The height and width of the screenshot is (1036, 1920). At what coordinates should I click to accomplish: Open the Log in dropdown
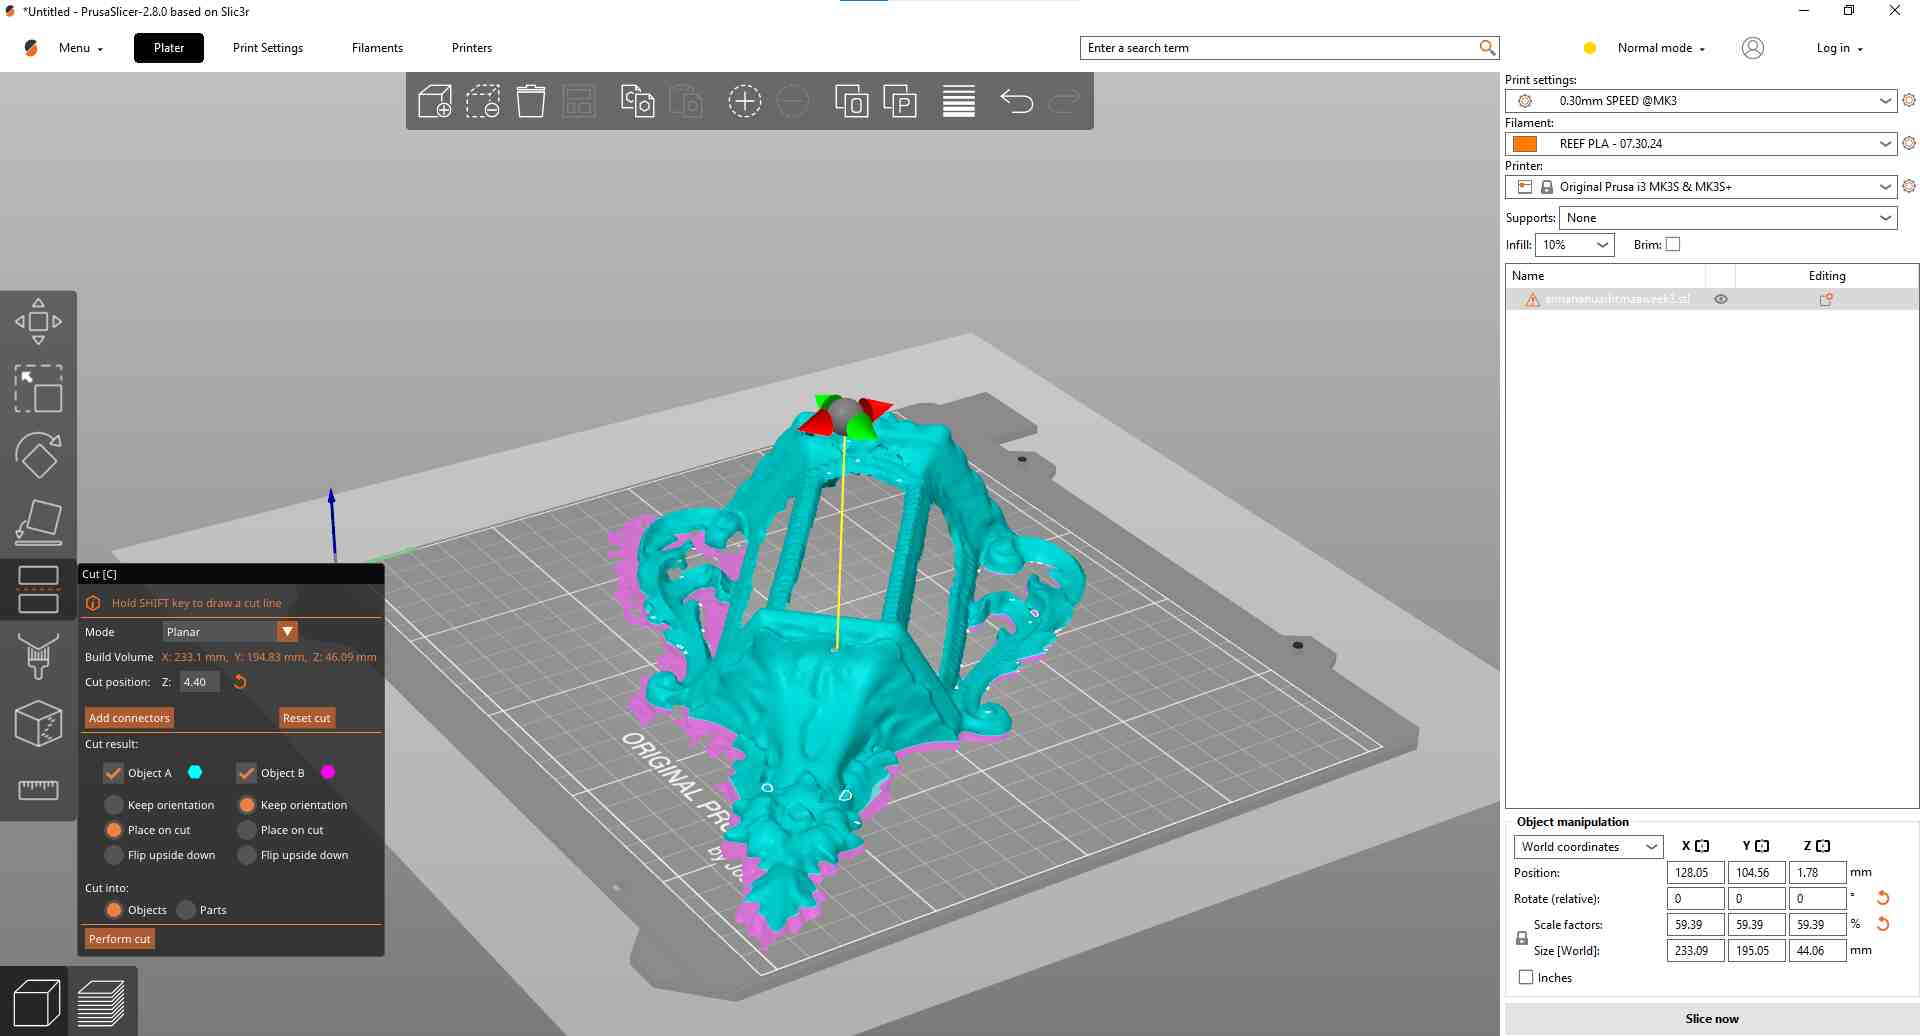pyautogui.click(x=1839, y=48)
